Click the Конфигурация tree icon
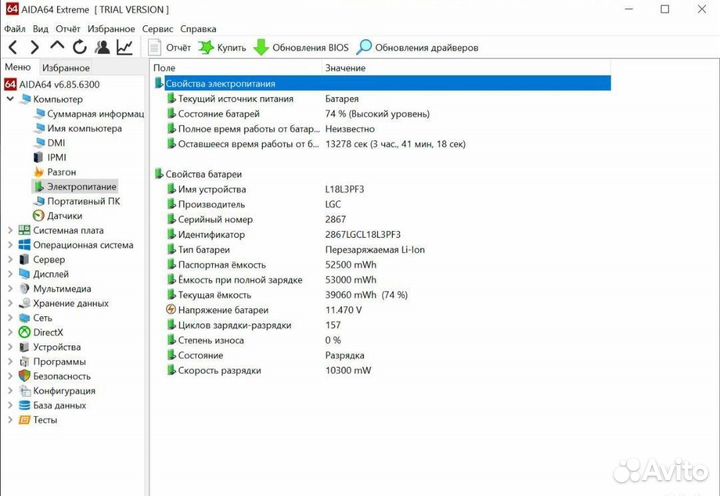Screen dimensions: 720x496 (x=24, y=391)
